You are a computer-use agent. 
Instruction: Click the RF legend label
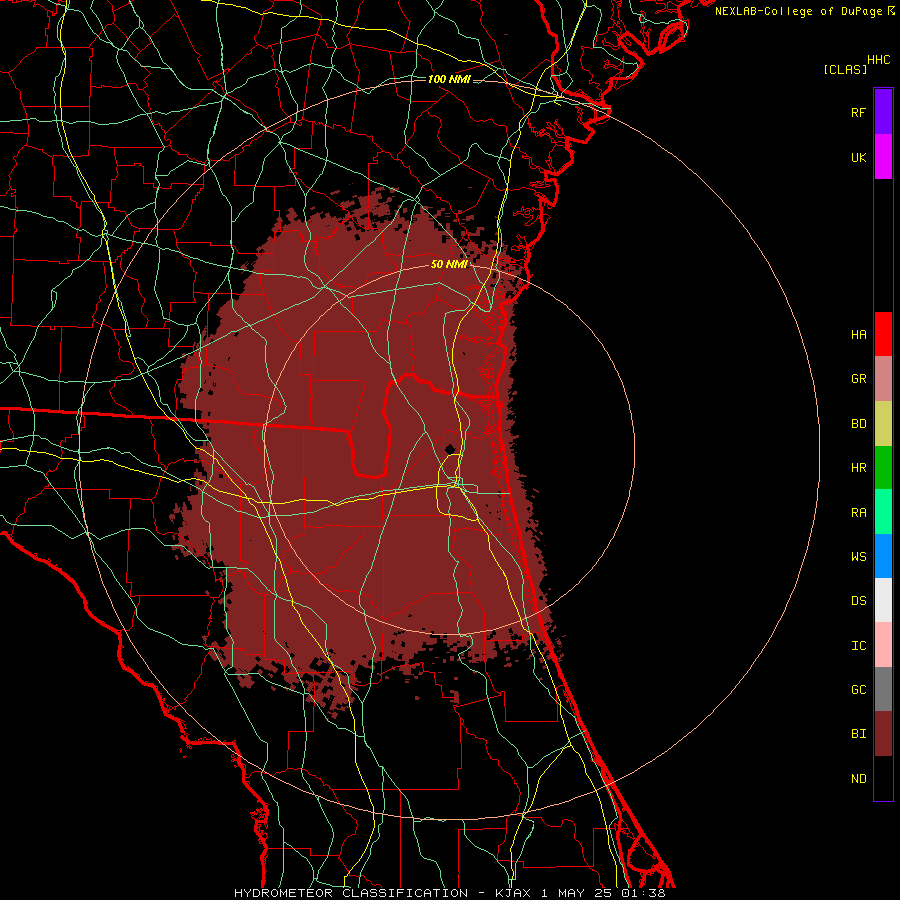tap(858, 112)
